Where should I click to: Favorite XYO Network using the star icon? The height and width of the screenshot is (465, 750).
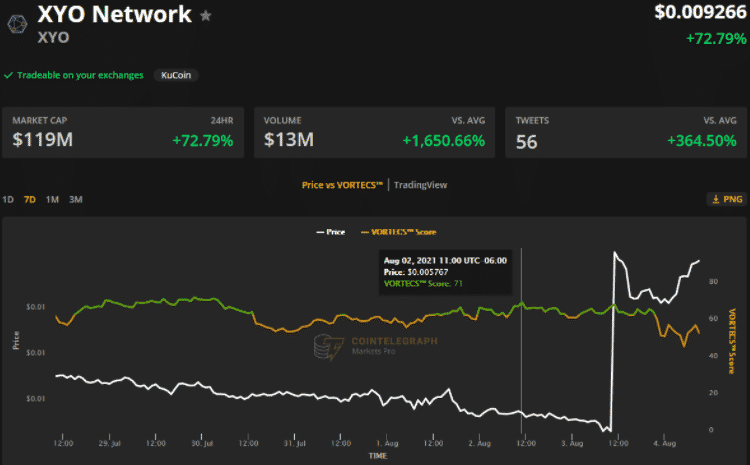click(206, 16)
